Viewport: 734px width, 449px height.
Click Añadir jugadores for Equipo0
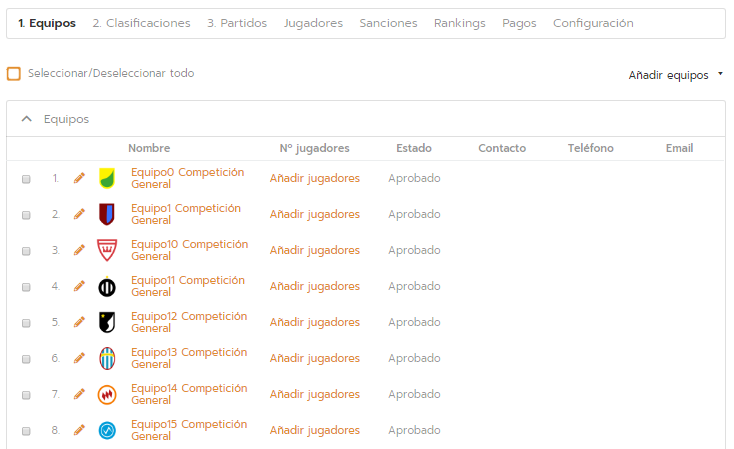315,178
